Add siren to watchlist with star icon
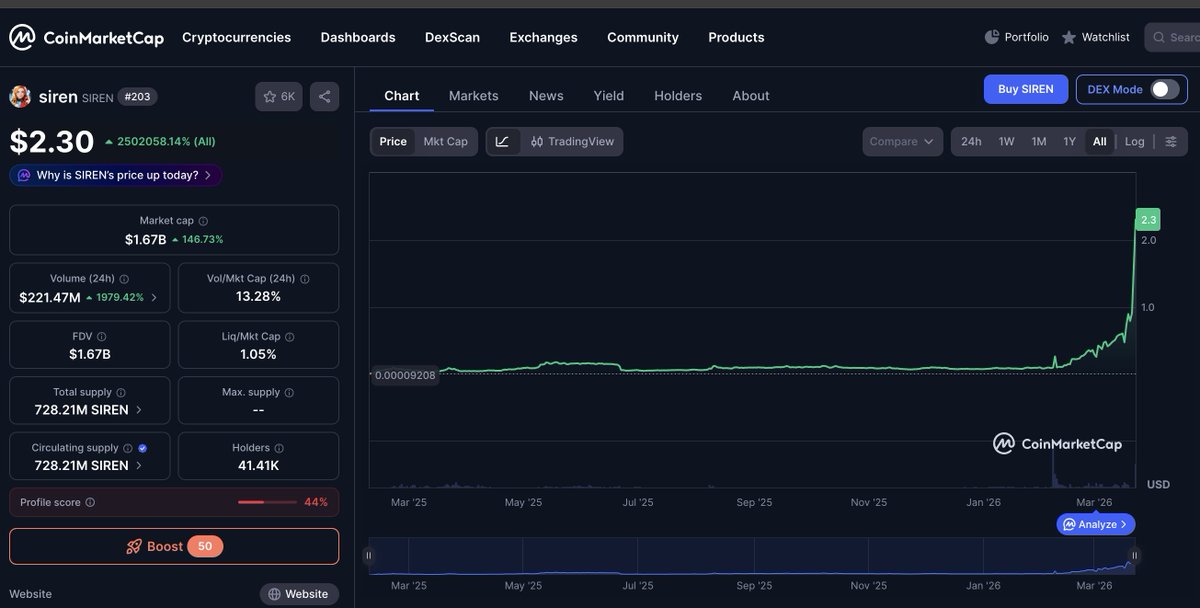1200x608 pixels. [279, 97]
